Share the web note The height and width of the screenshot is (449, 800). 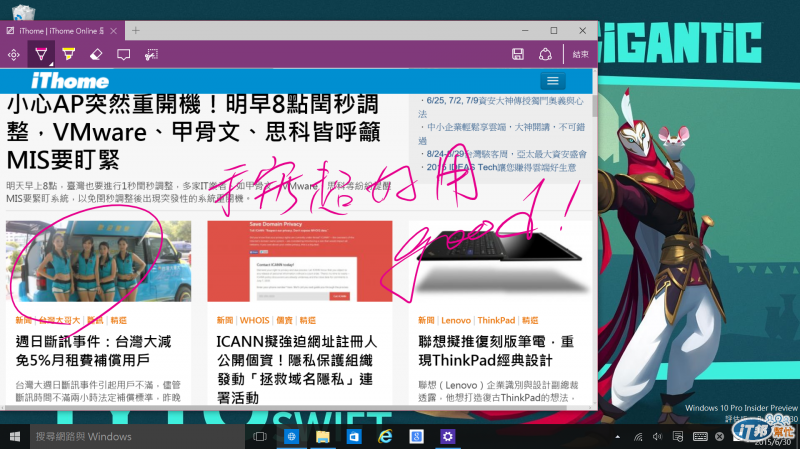pos(545,54)
